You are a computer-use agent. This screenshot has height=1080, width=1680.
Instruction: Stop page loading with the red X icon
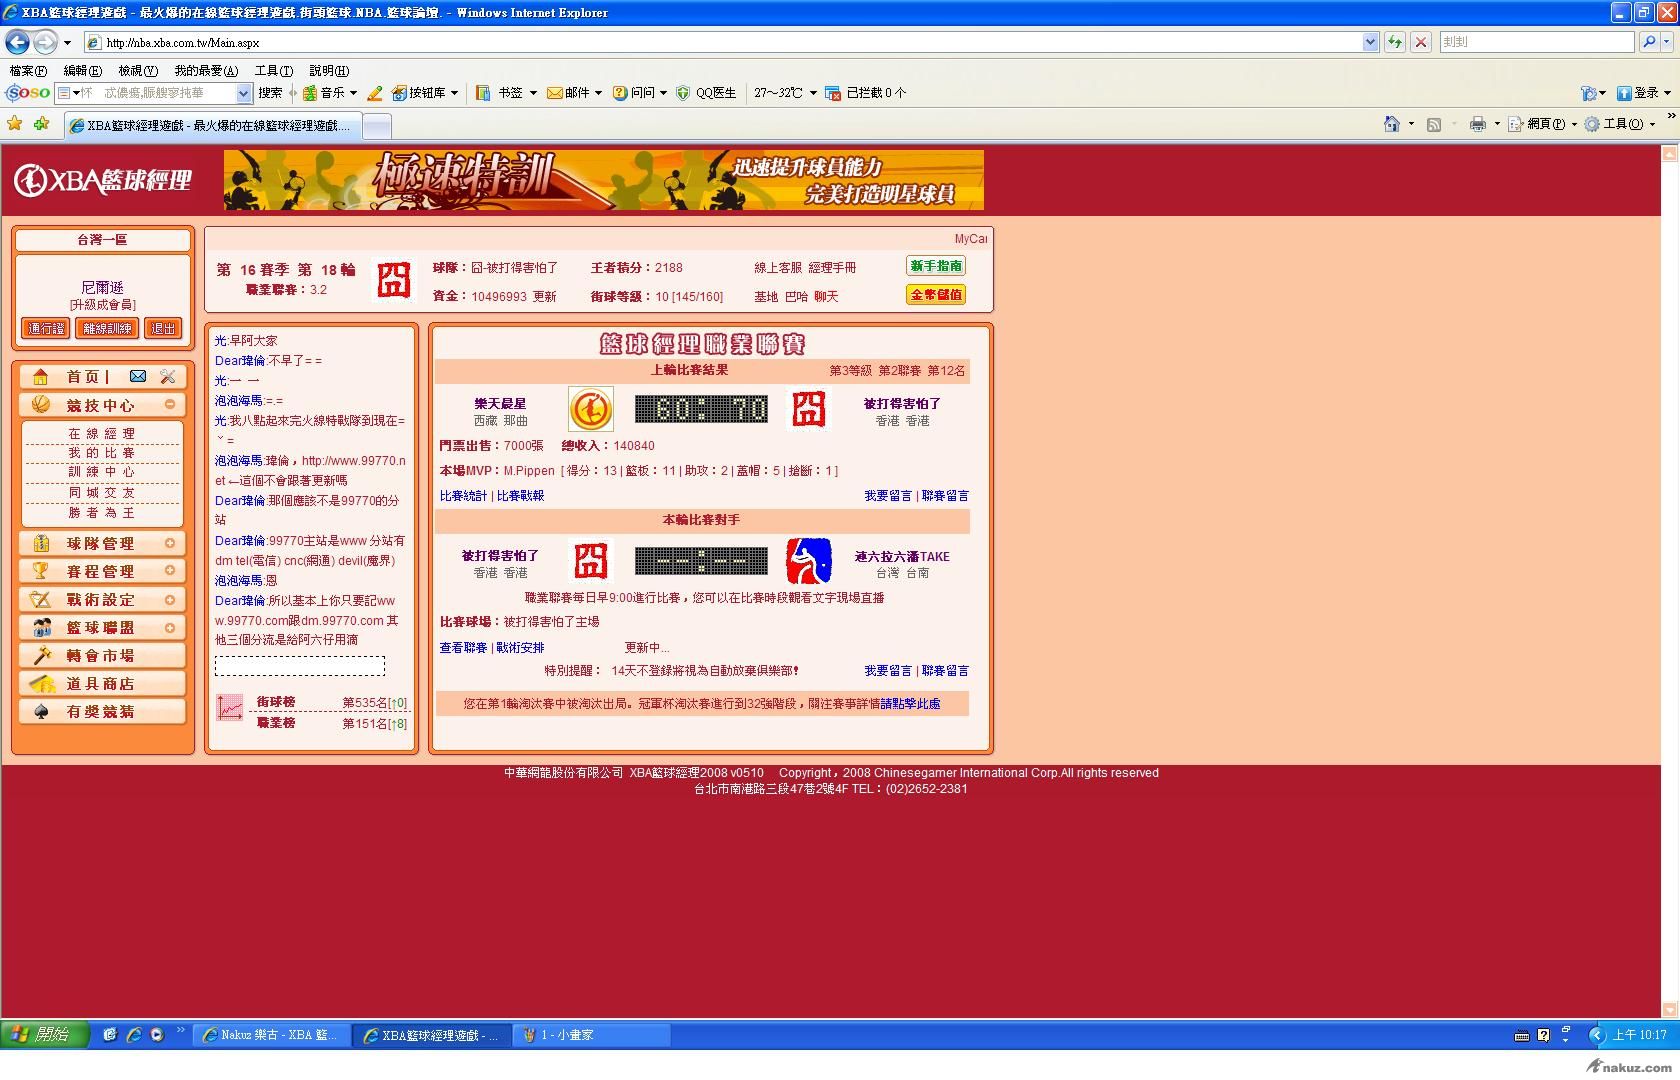(1420, 42)
